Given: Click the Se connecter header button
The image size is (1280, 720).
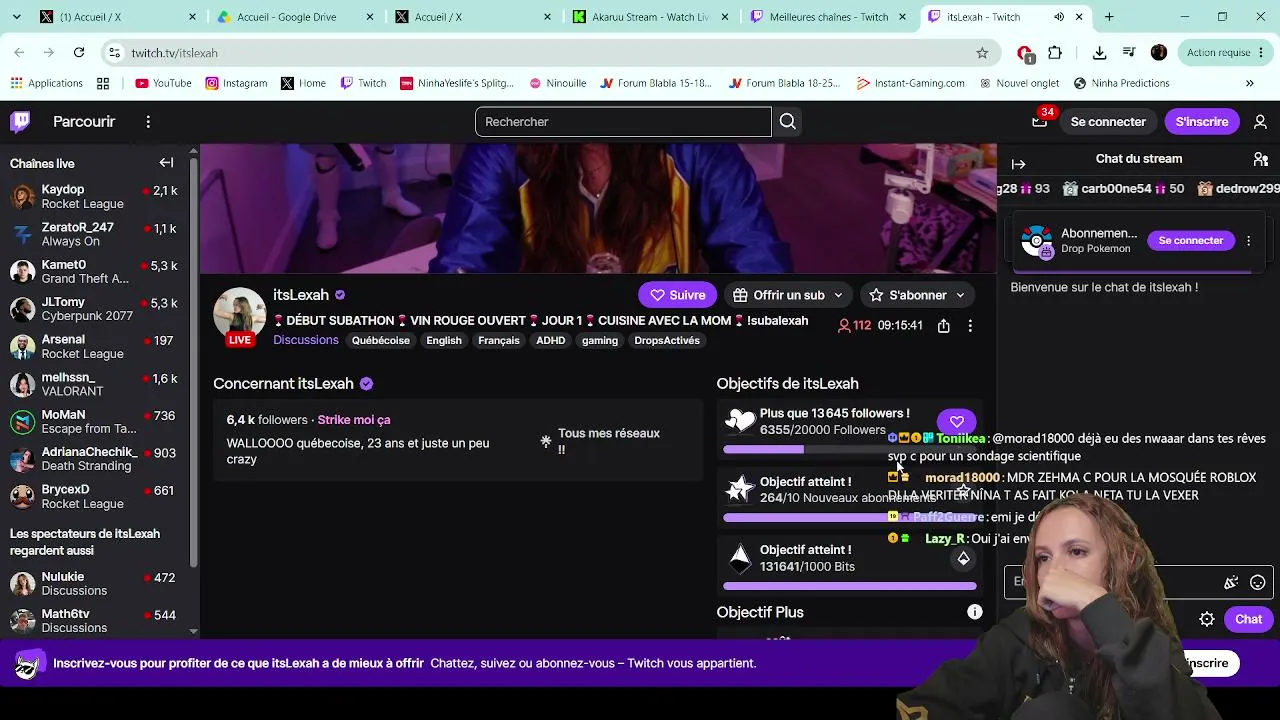Looking at the screenshot, I should pos(1108,122).
